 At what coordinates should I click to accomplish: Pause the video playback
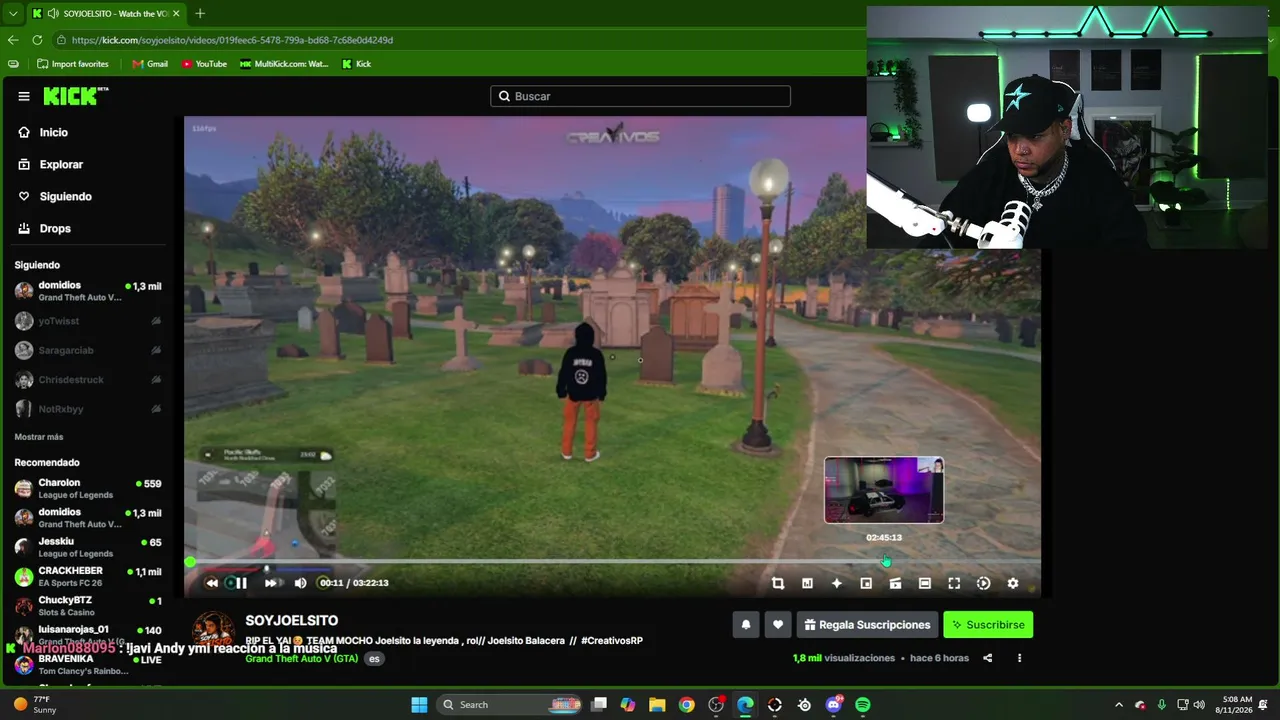241,583
